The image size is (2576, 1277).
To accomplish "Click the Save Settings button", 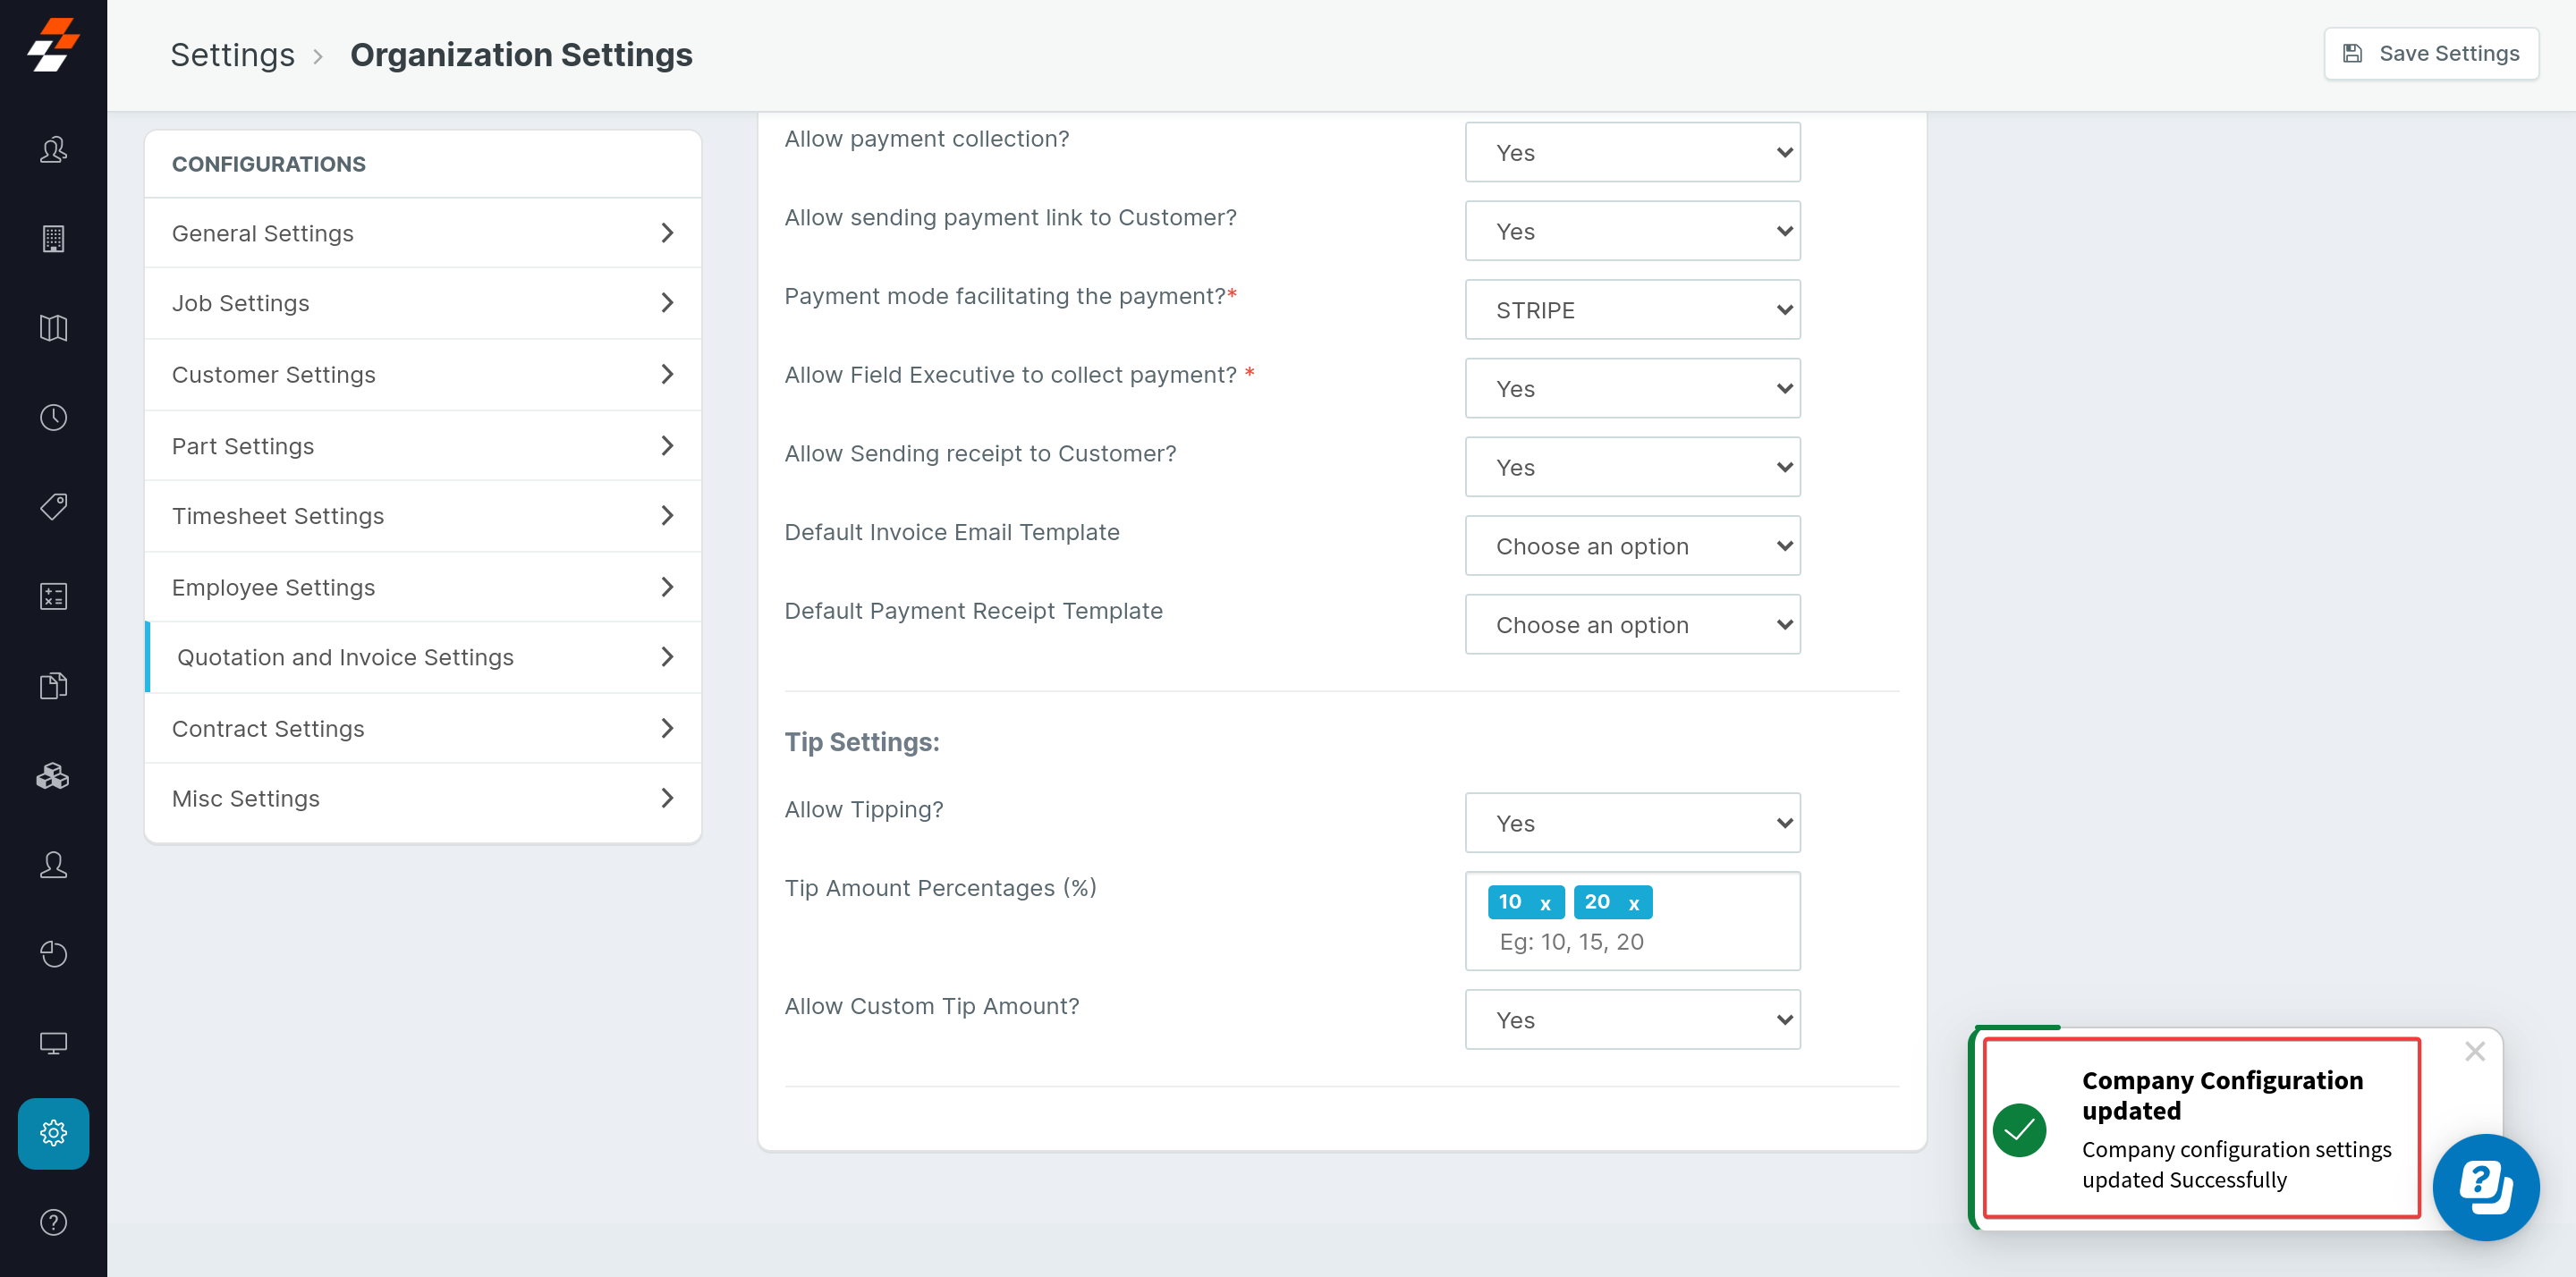I will (x=2430, y=54).
